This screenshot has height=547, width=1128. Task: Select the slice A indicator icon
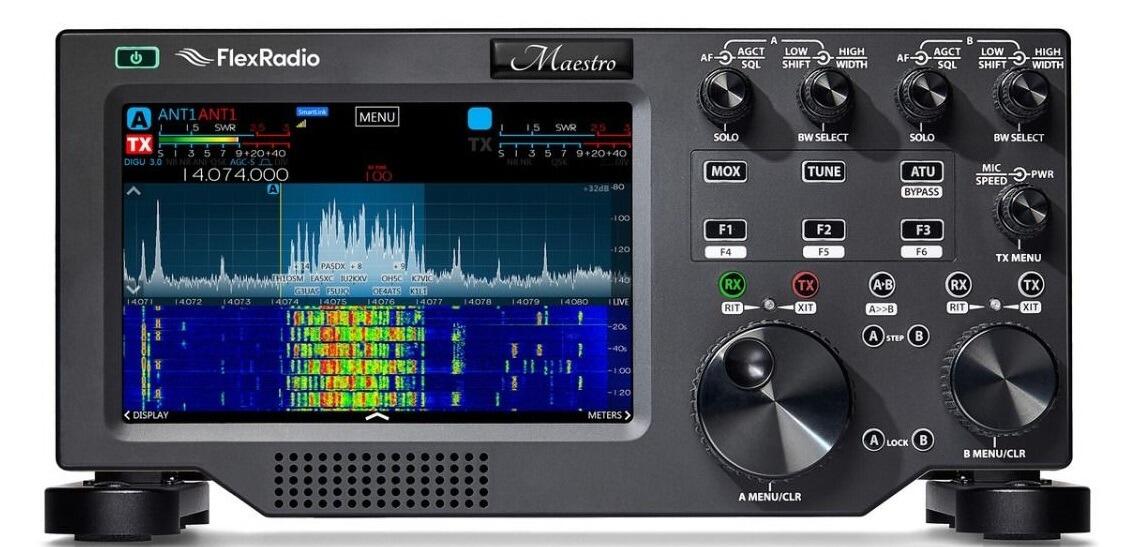(138, 118)
